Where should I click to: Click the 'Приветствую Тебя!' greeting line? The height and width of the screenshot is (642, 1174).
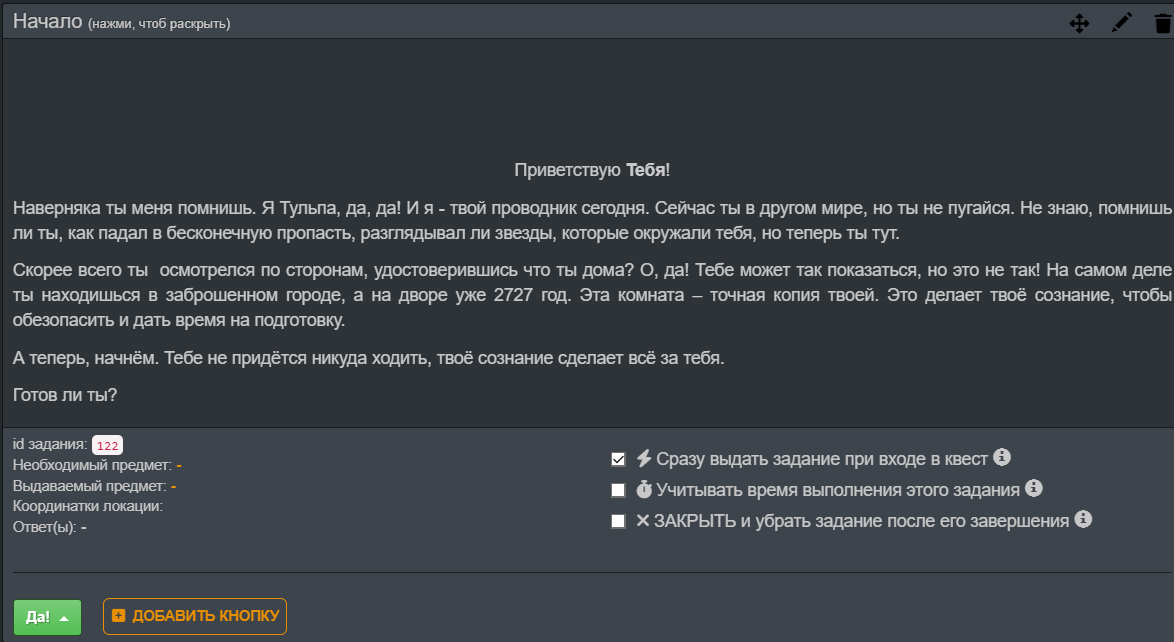[592, 170]
